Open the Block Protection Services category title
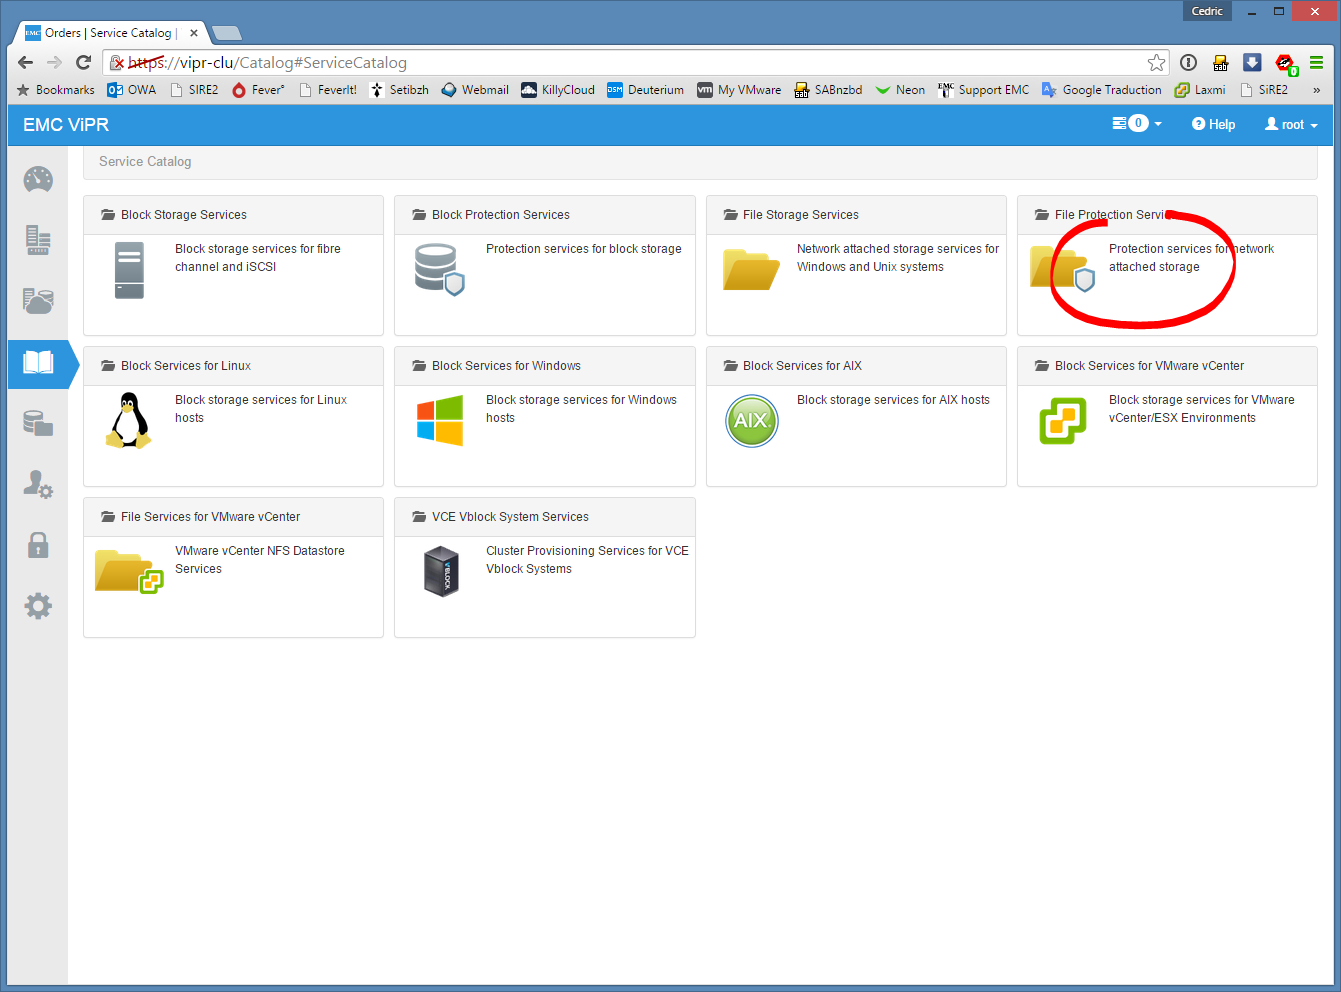Screen dimensions: 1341x992 (501, 215)
